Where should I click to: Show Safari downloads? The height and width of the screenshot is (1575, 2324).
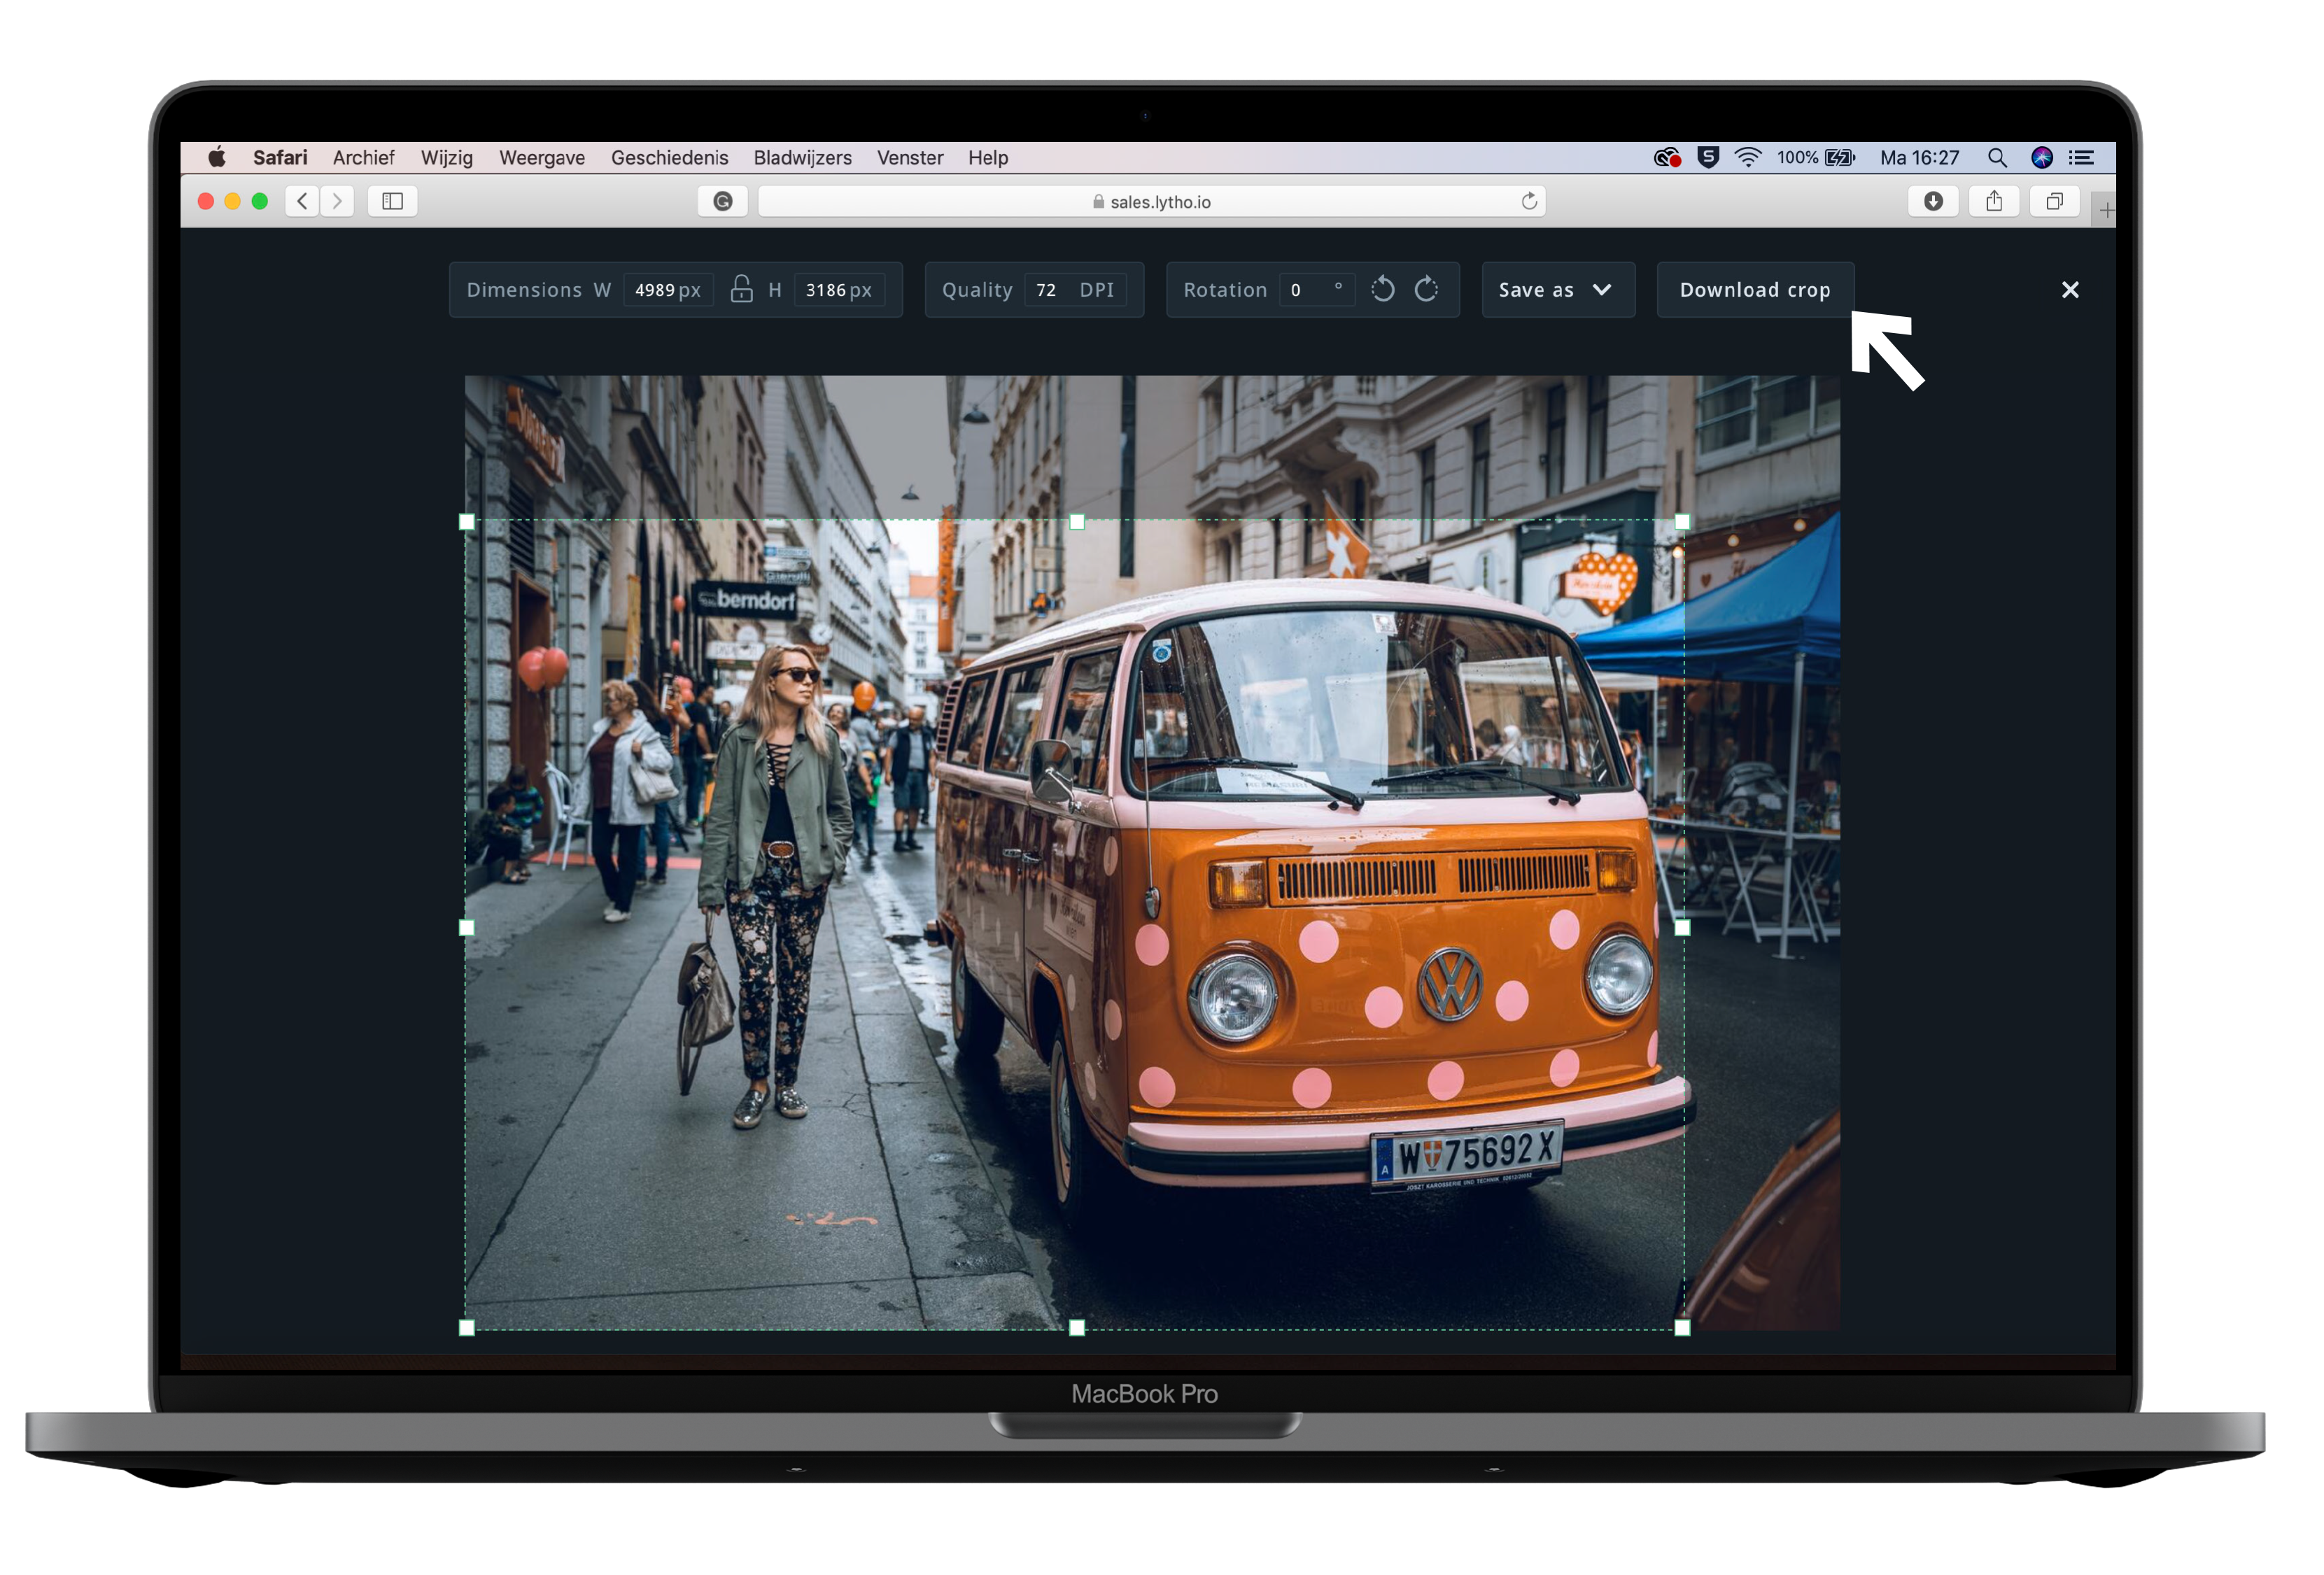(x=1934, y=201)
